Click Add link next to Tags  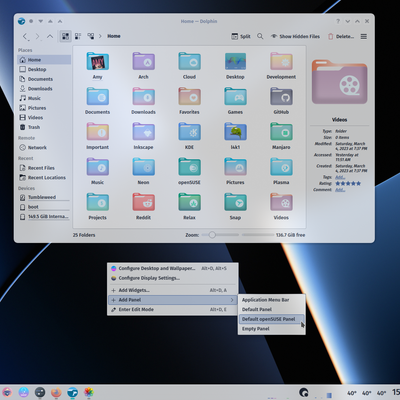(340, 177)
